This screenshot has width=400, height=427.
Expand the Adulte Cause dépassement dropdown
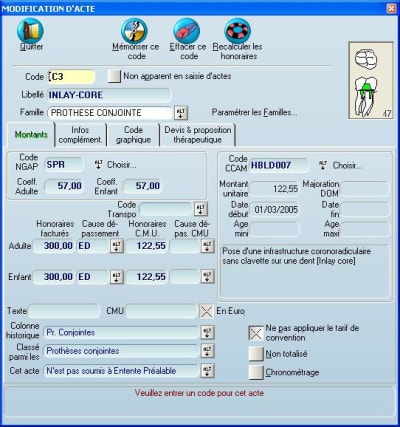pos(117,246)
